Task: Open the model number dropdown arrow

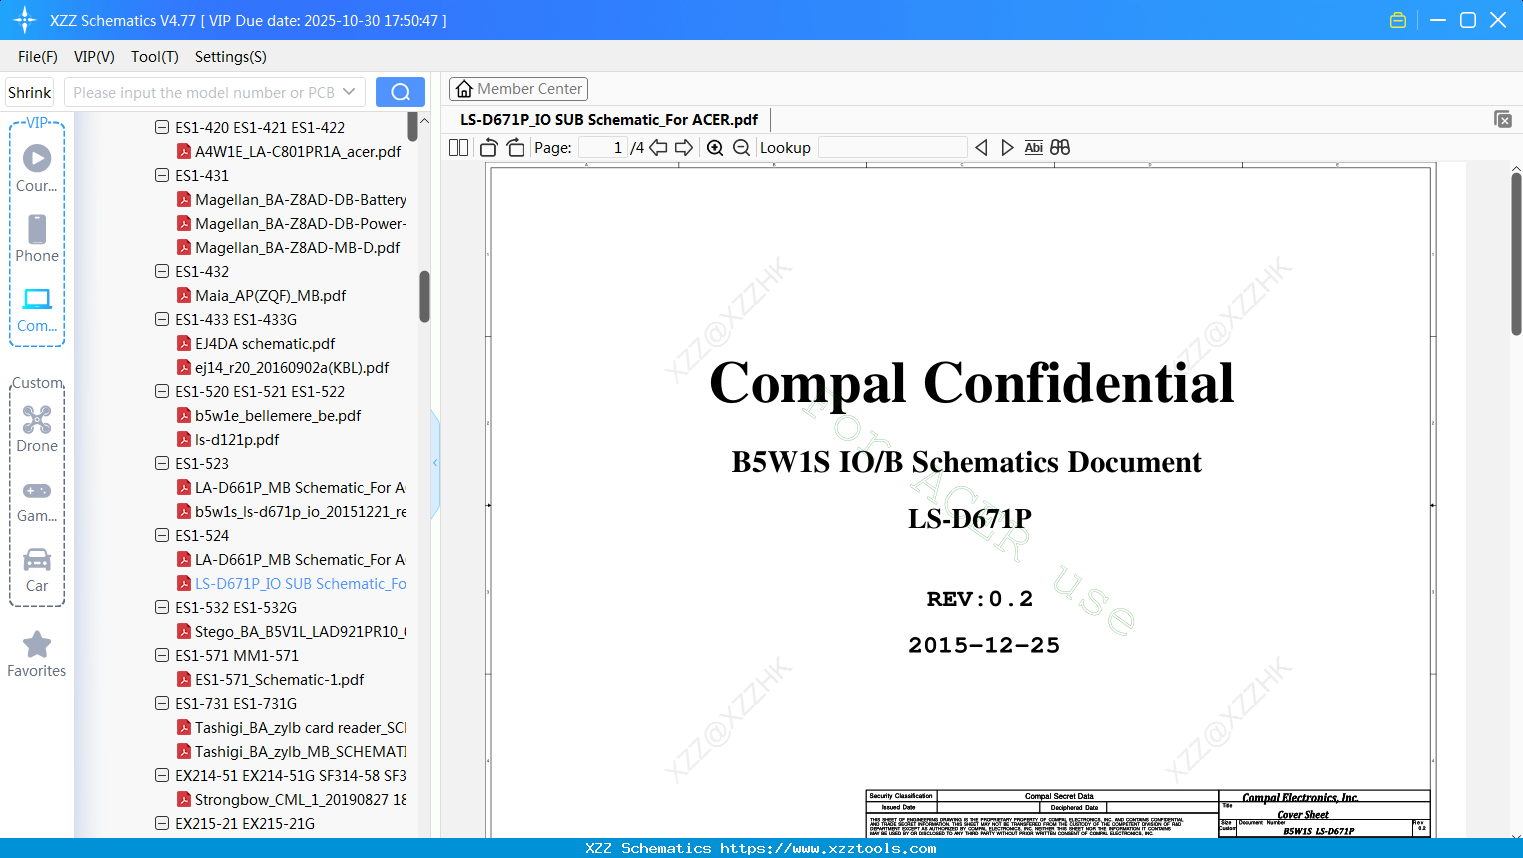Action: (x=349, y=92)
